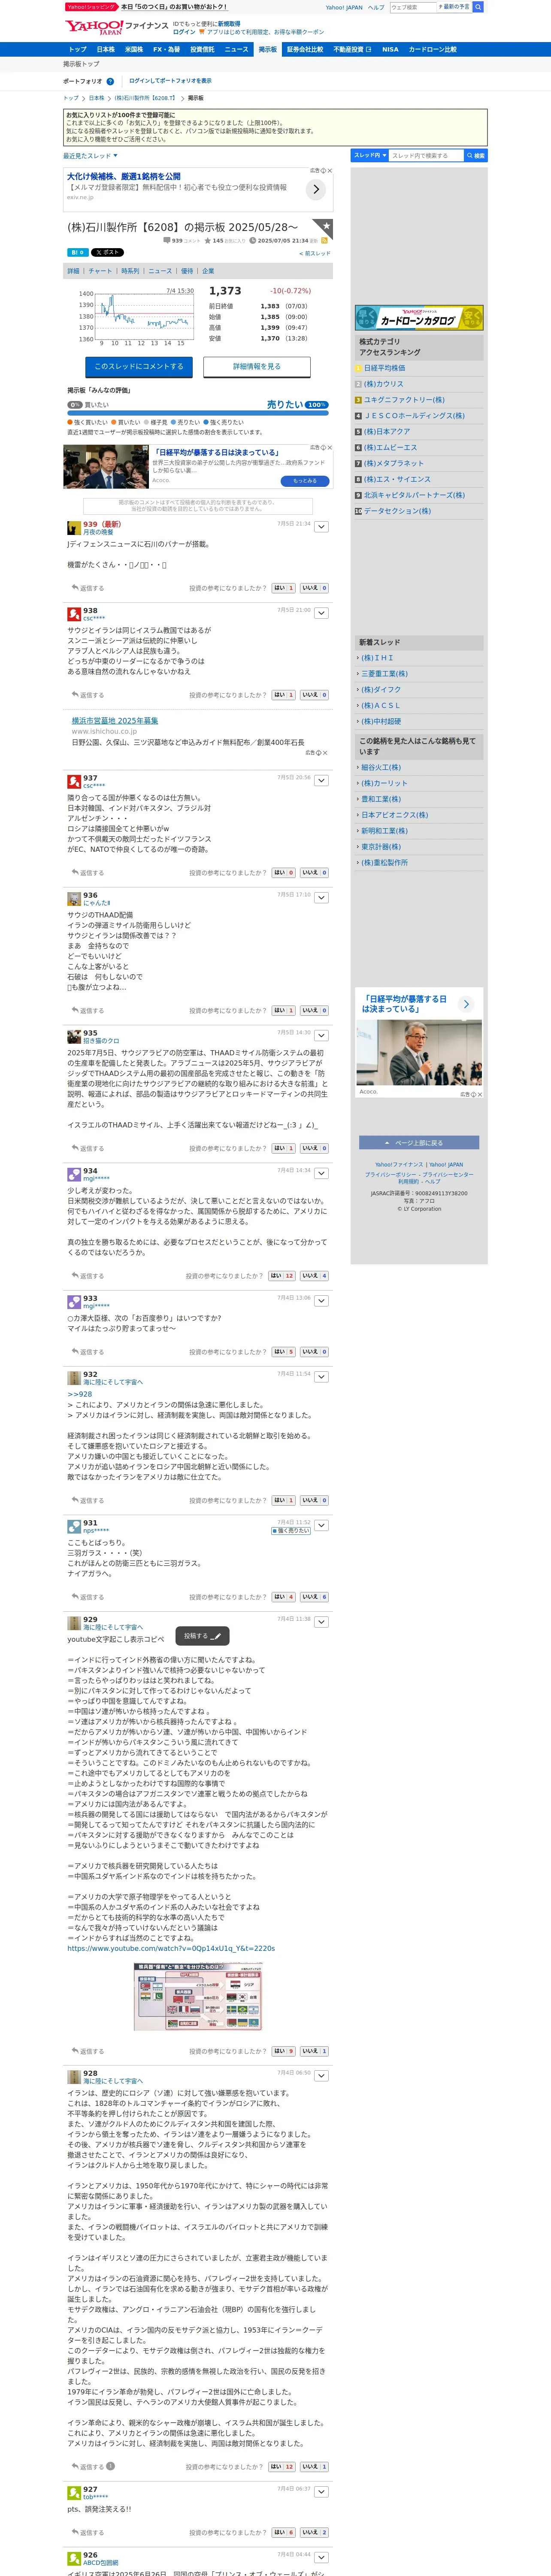Vote はい on post 928
Screen dimensions: 551x2576
[283, 2466]
